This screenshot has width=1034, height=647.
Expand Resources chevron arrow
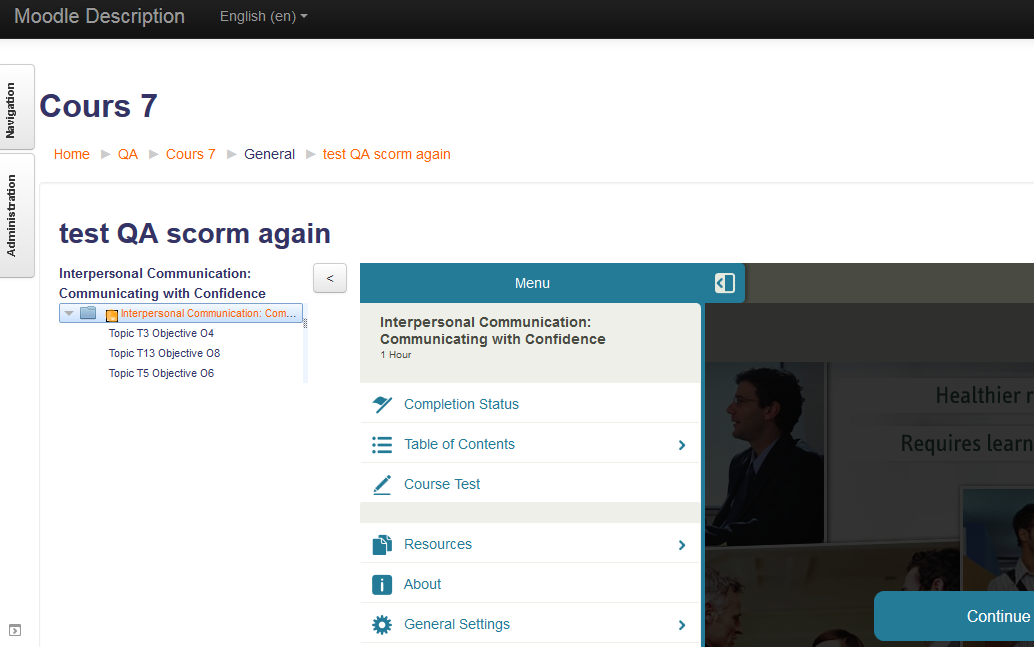pos(682,545)
